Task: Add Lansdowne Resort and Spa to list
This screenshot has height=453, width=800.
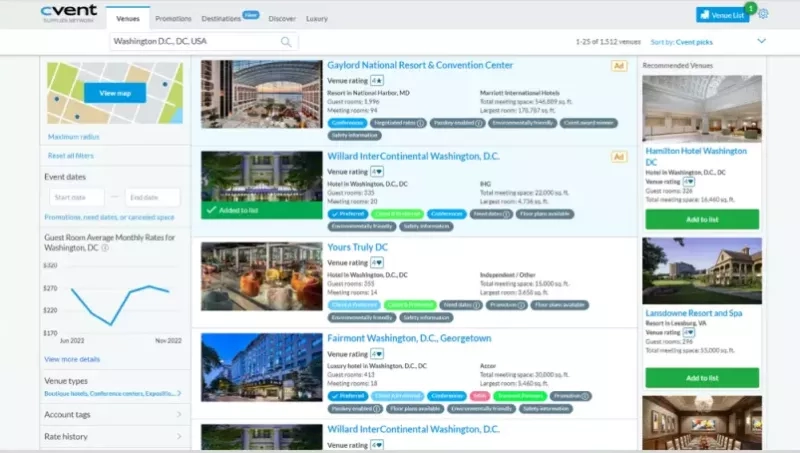Action: pyautogui.click(x=702, y=378)
